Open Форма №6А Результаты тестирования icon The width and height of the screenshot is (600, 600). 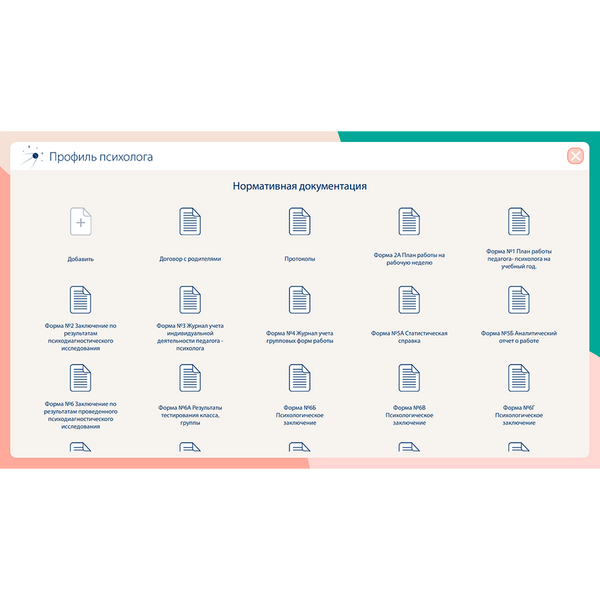pyautogui.click(x=190, y=378)
